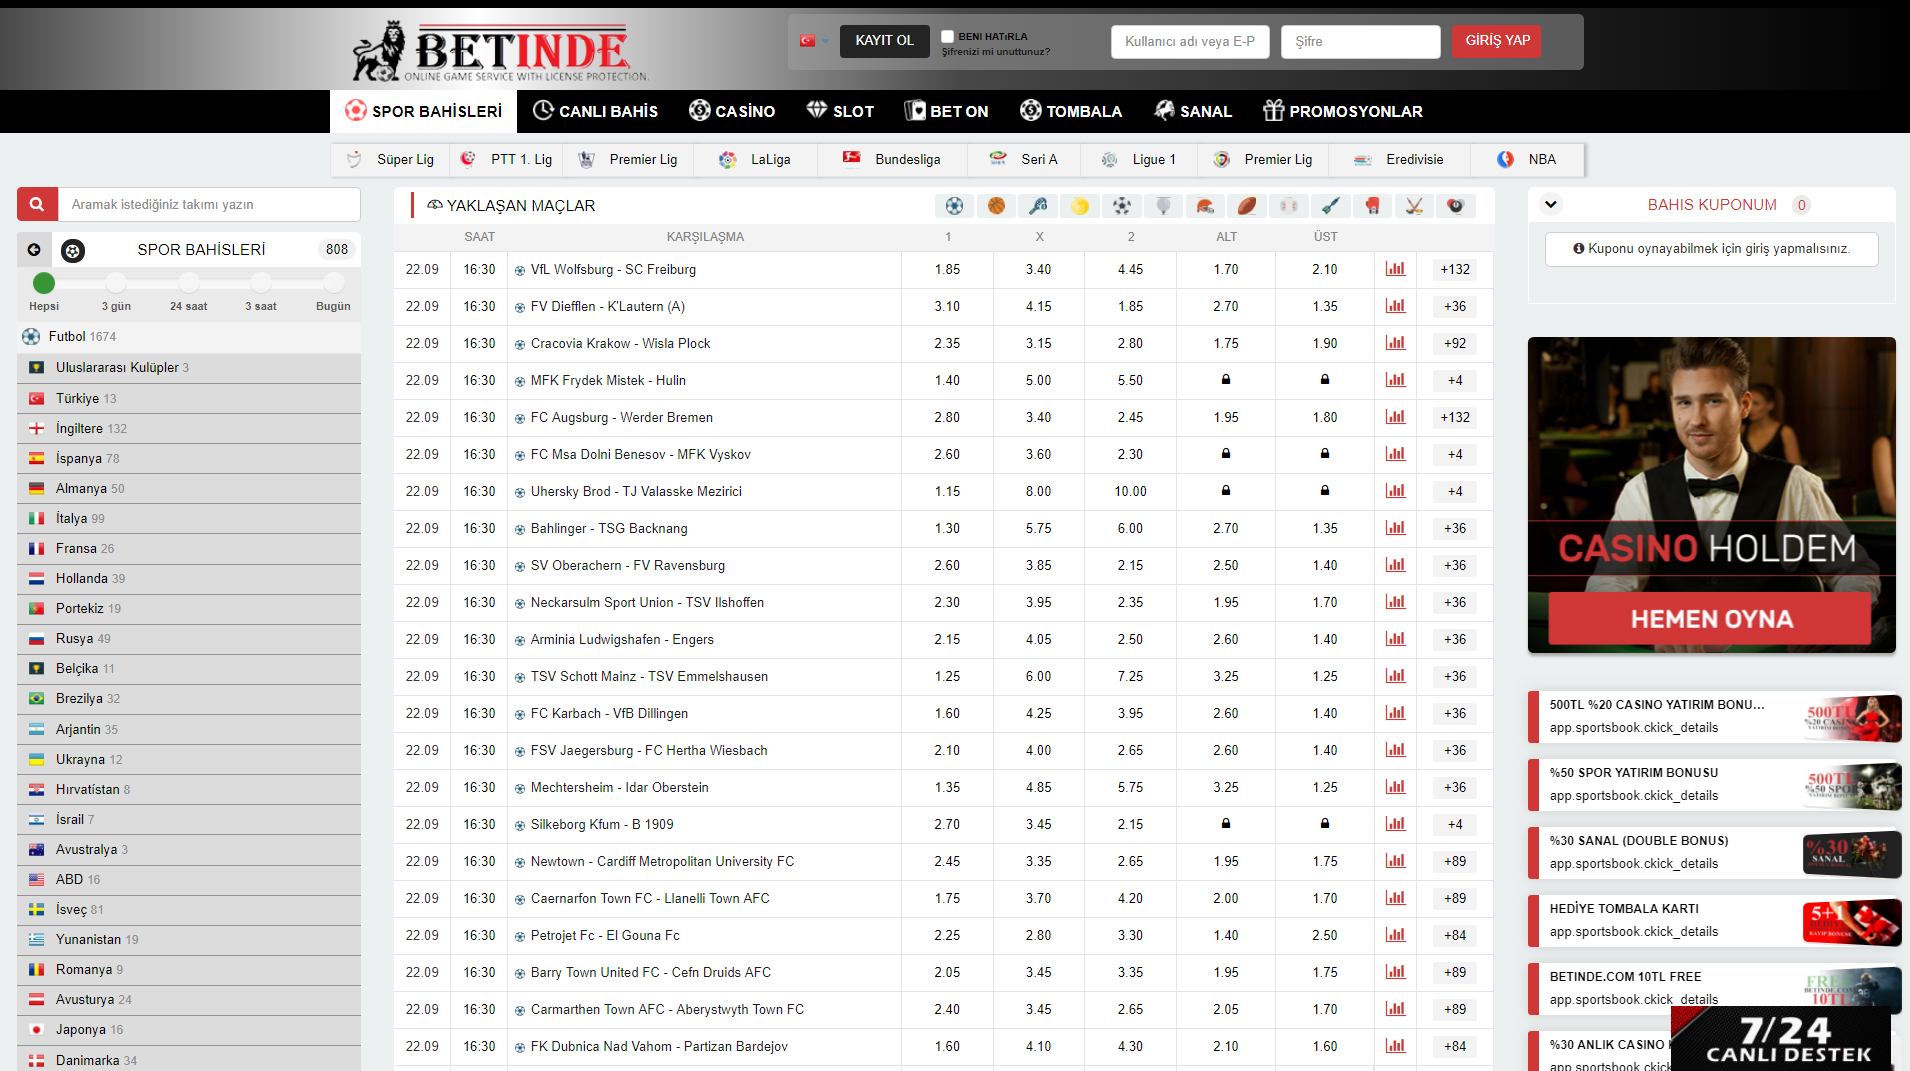Collapse the BAHIS KUPONUM panel chevron
Image resolution: width=1910 pixels, height=1071 pixels.
point(1551,205)
